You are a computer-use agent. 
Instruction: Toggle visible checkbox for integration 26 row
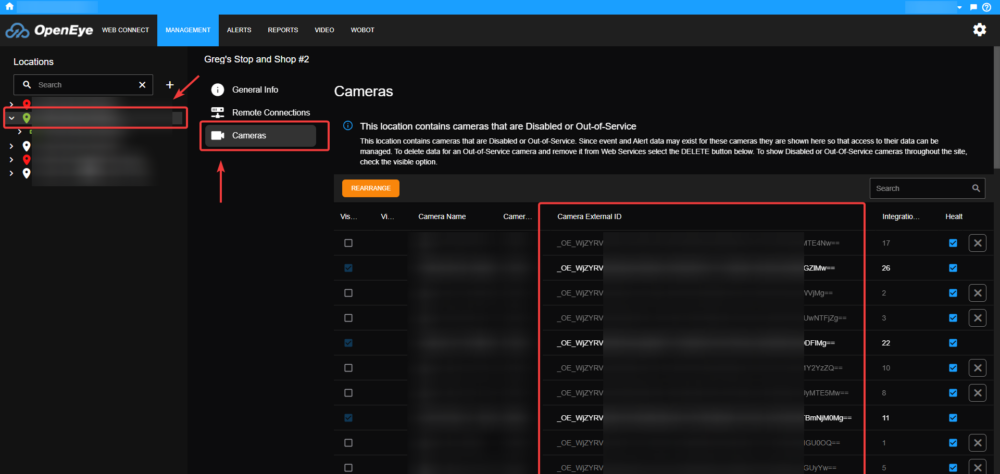348,268
